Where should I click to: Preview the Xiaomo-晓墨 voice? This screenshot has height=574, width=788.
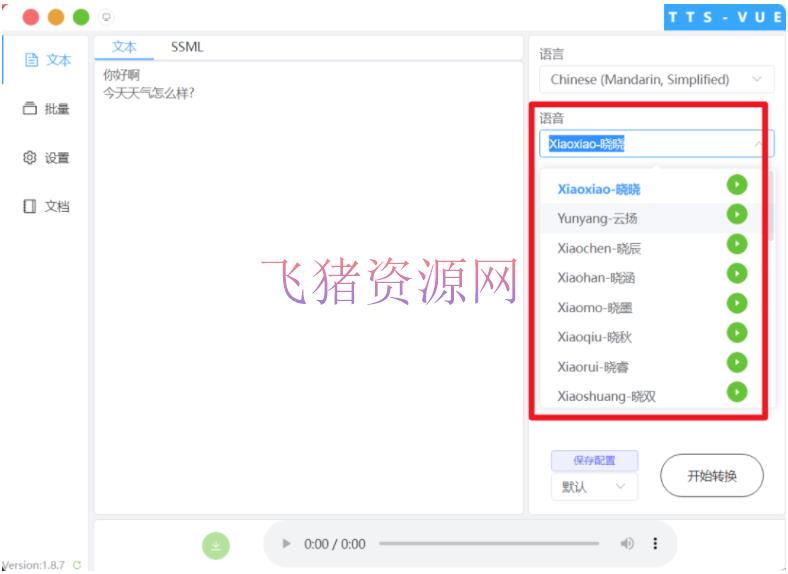pyautogui.click(x=737, y=304)
